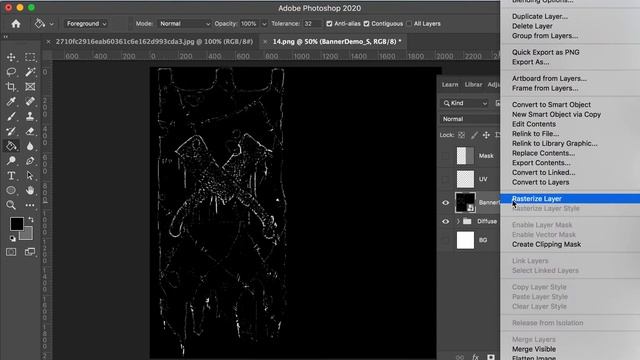Viewport: 640px width, 360px height.
Task: Select the Crop tool
Action: (x=11, y=87)
